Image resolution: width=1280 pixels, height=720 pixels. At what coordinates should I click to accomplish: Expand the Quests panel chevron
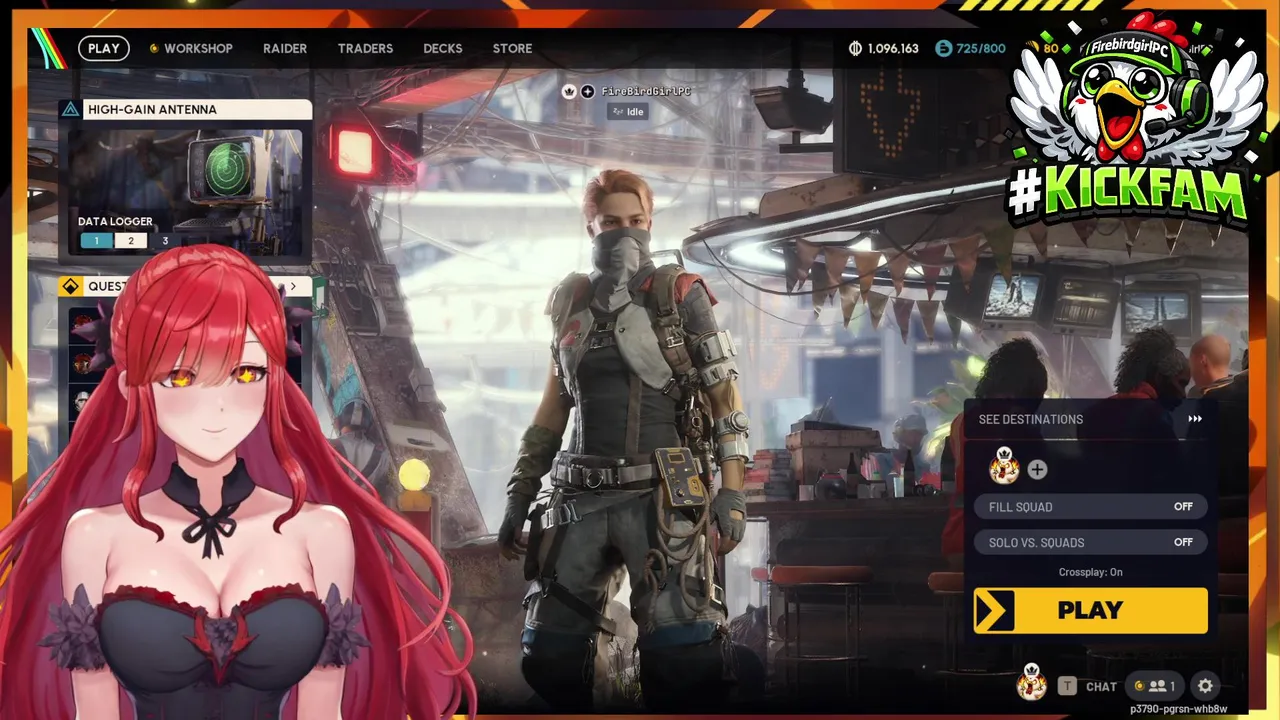(x=292, y=286)
